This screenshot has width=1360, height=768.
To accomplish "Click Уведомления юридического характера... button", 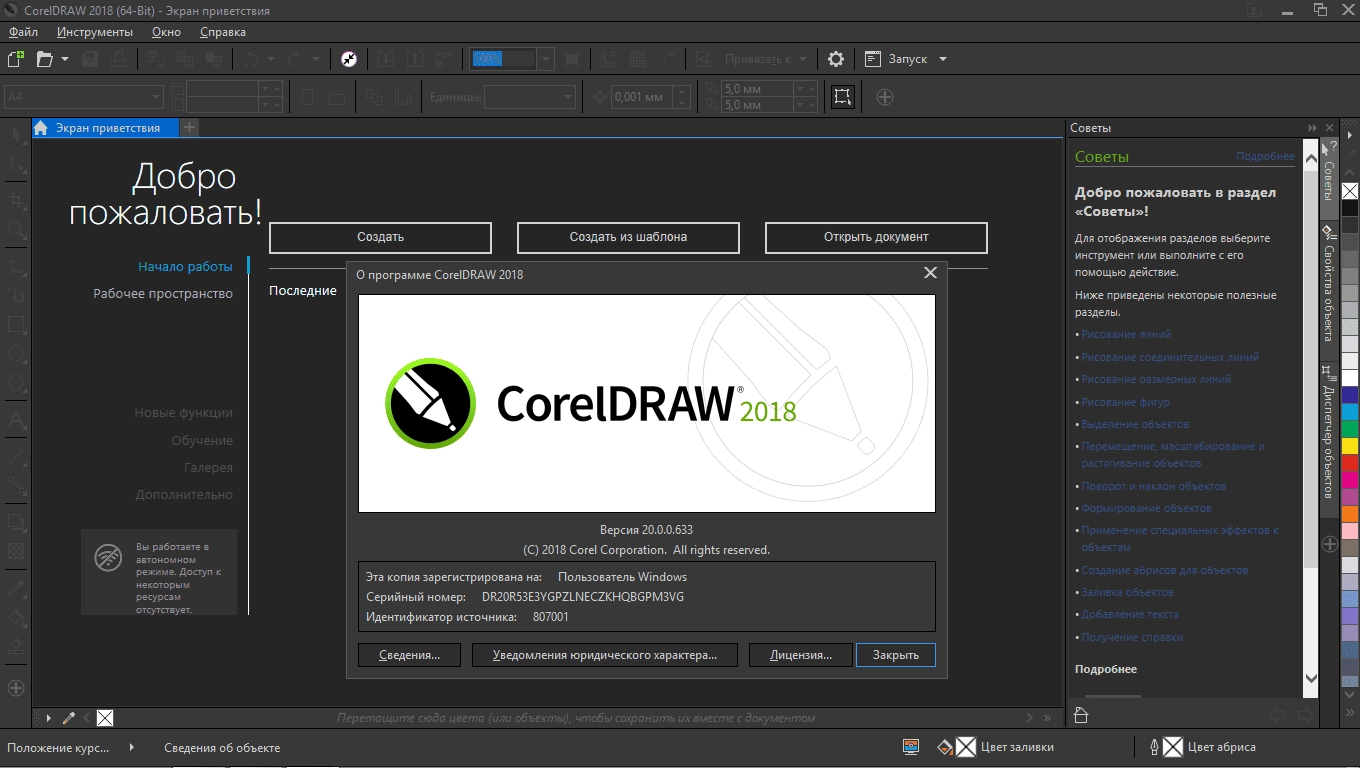I will [605, 655].
